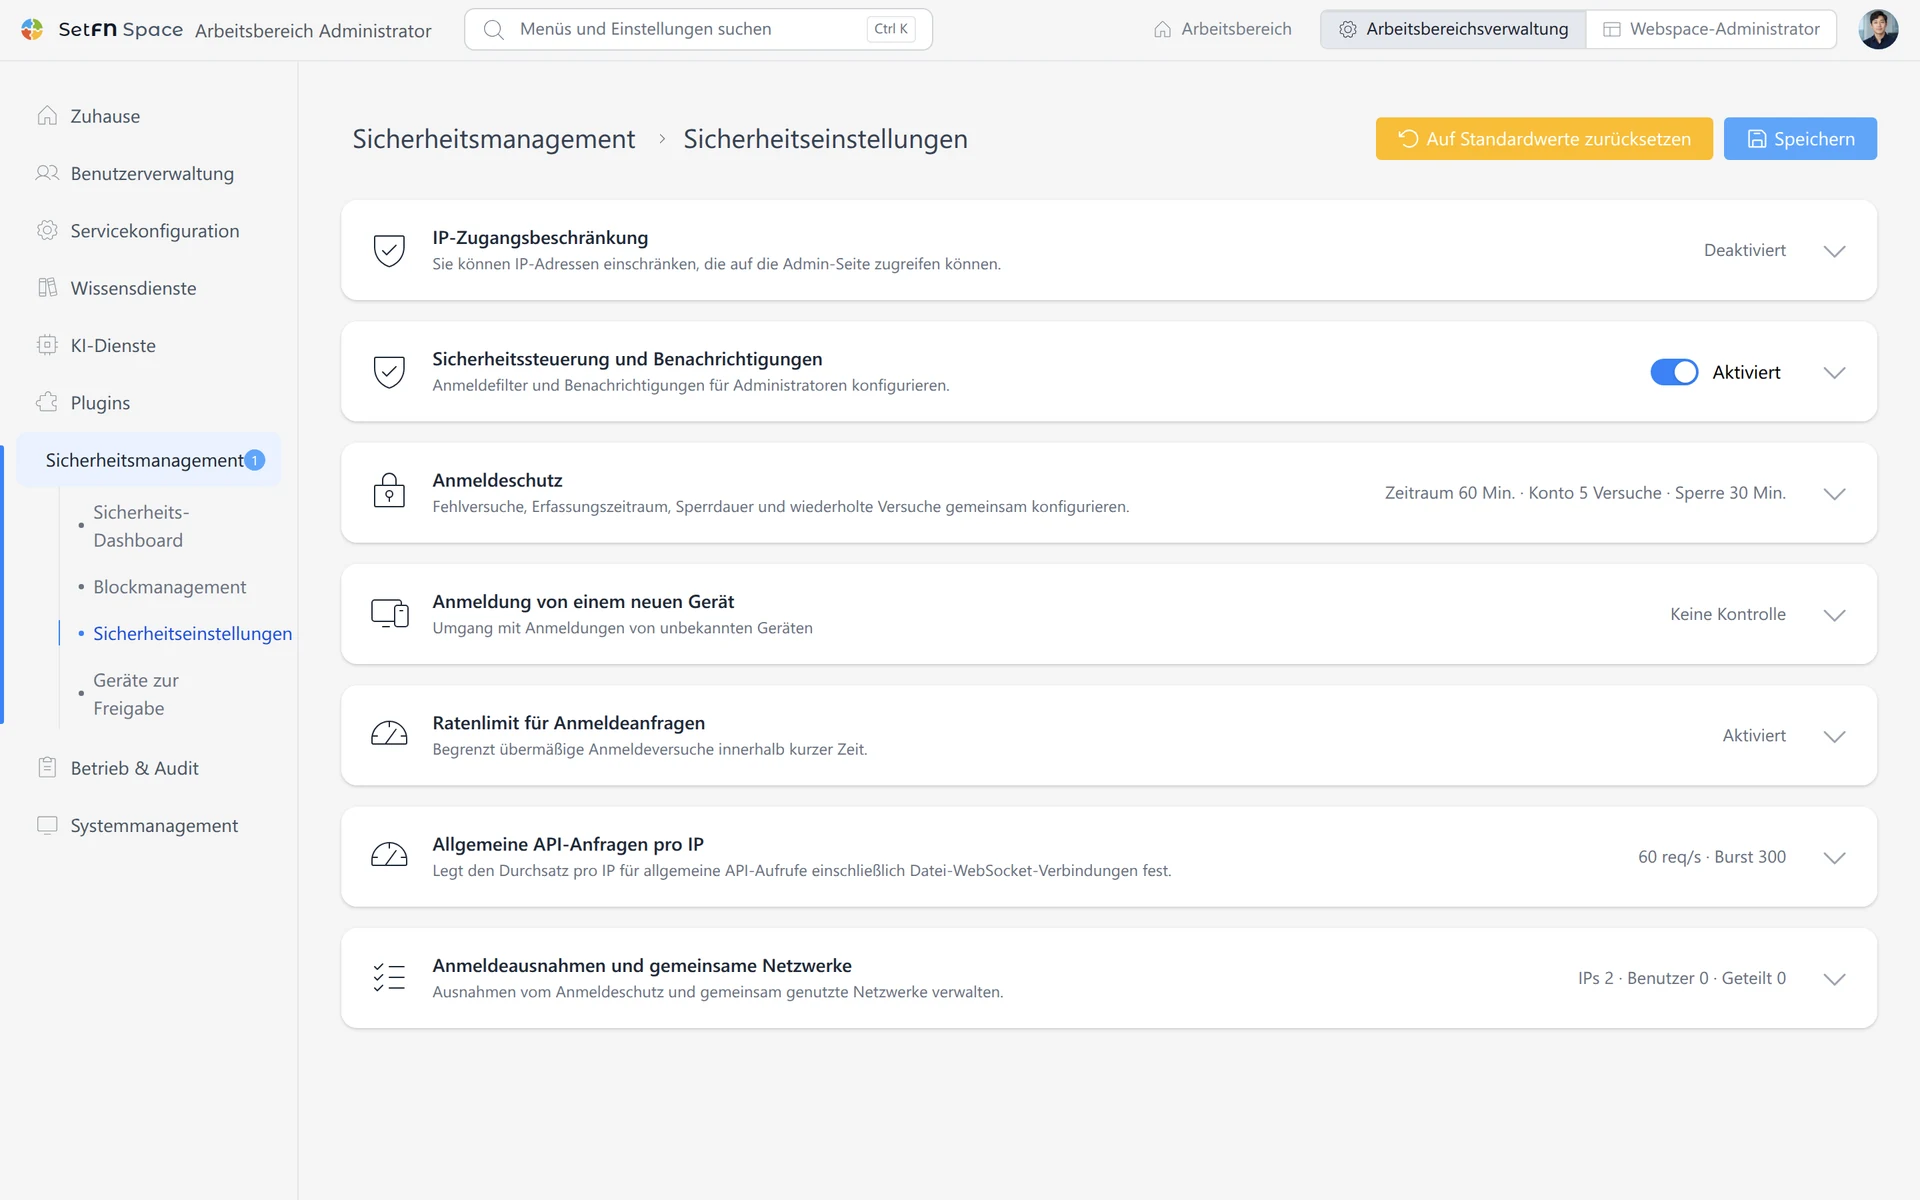Click the Sicherheitseinstellungen breadcrumb heading

coord(825,139)
